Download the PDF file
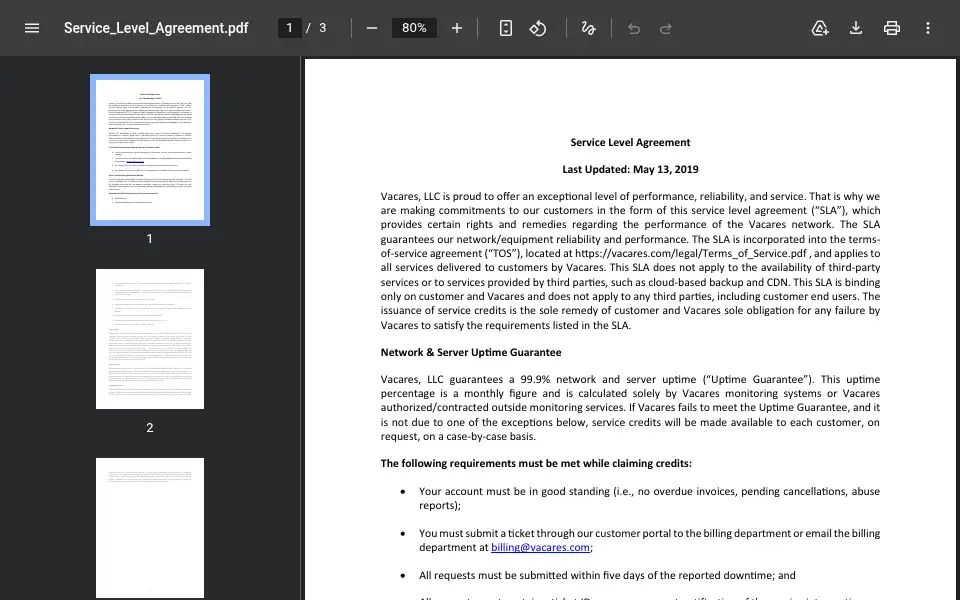960x600 pixels. click(x=856, y=28)
